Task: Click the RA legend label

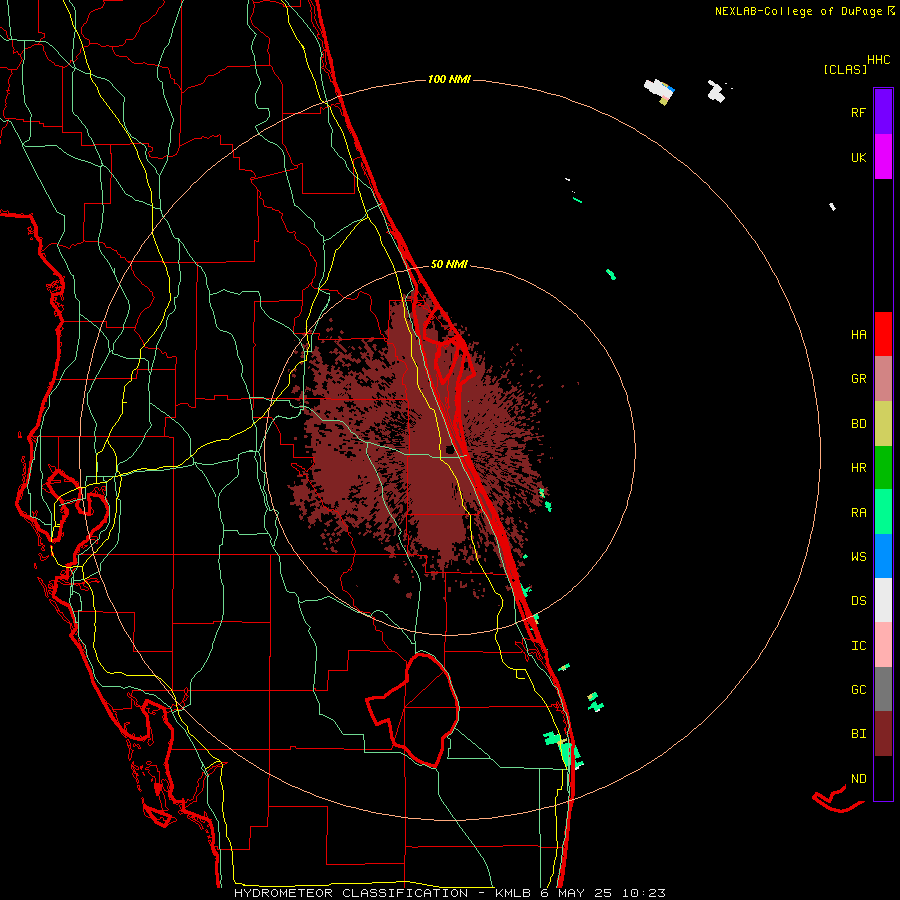Action: click(858, 512)
